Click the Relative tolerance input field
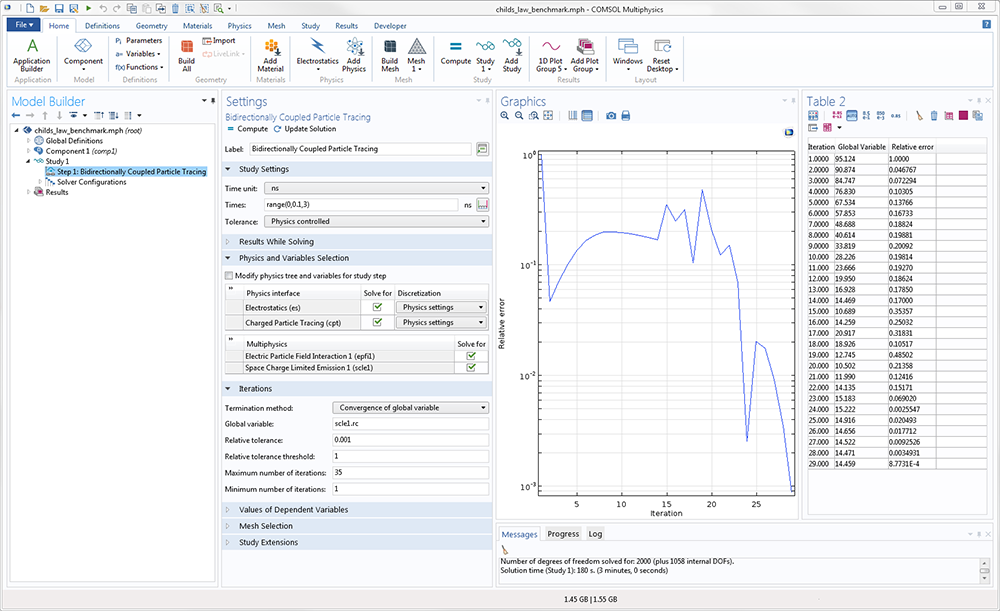This screenshot has width=1000, height=611. pyautogui.click(x=410, y=440)
